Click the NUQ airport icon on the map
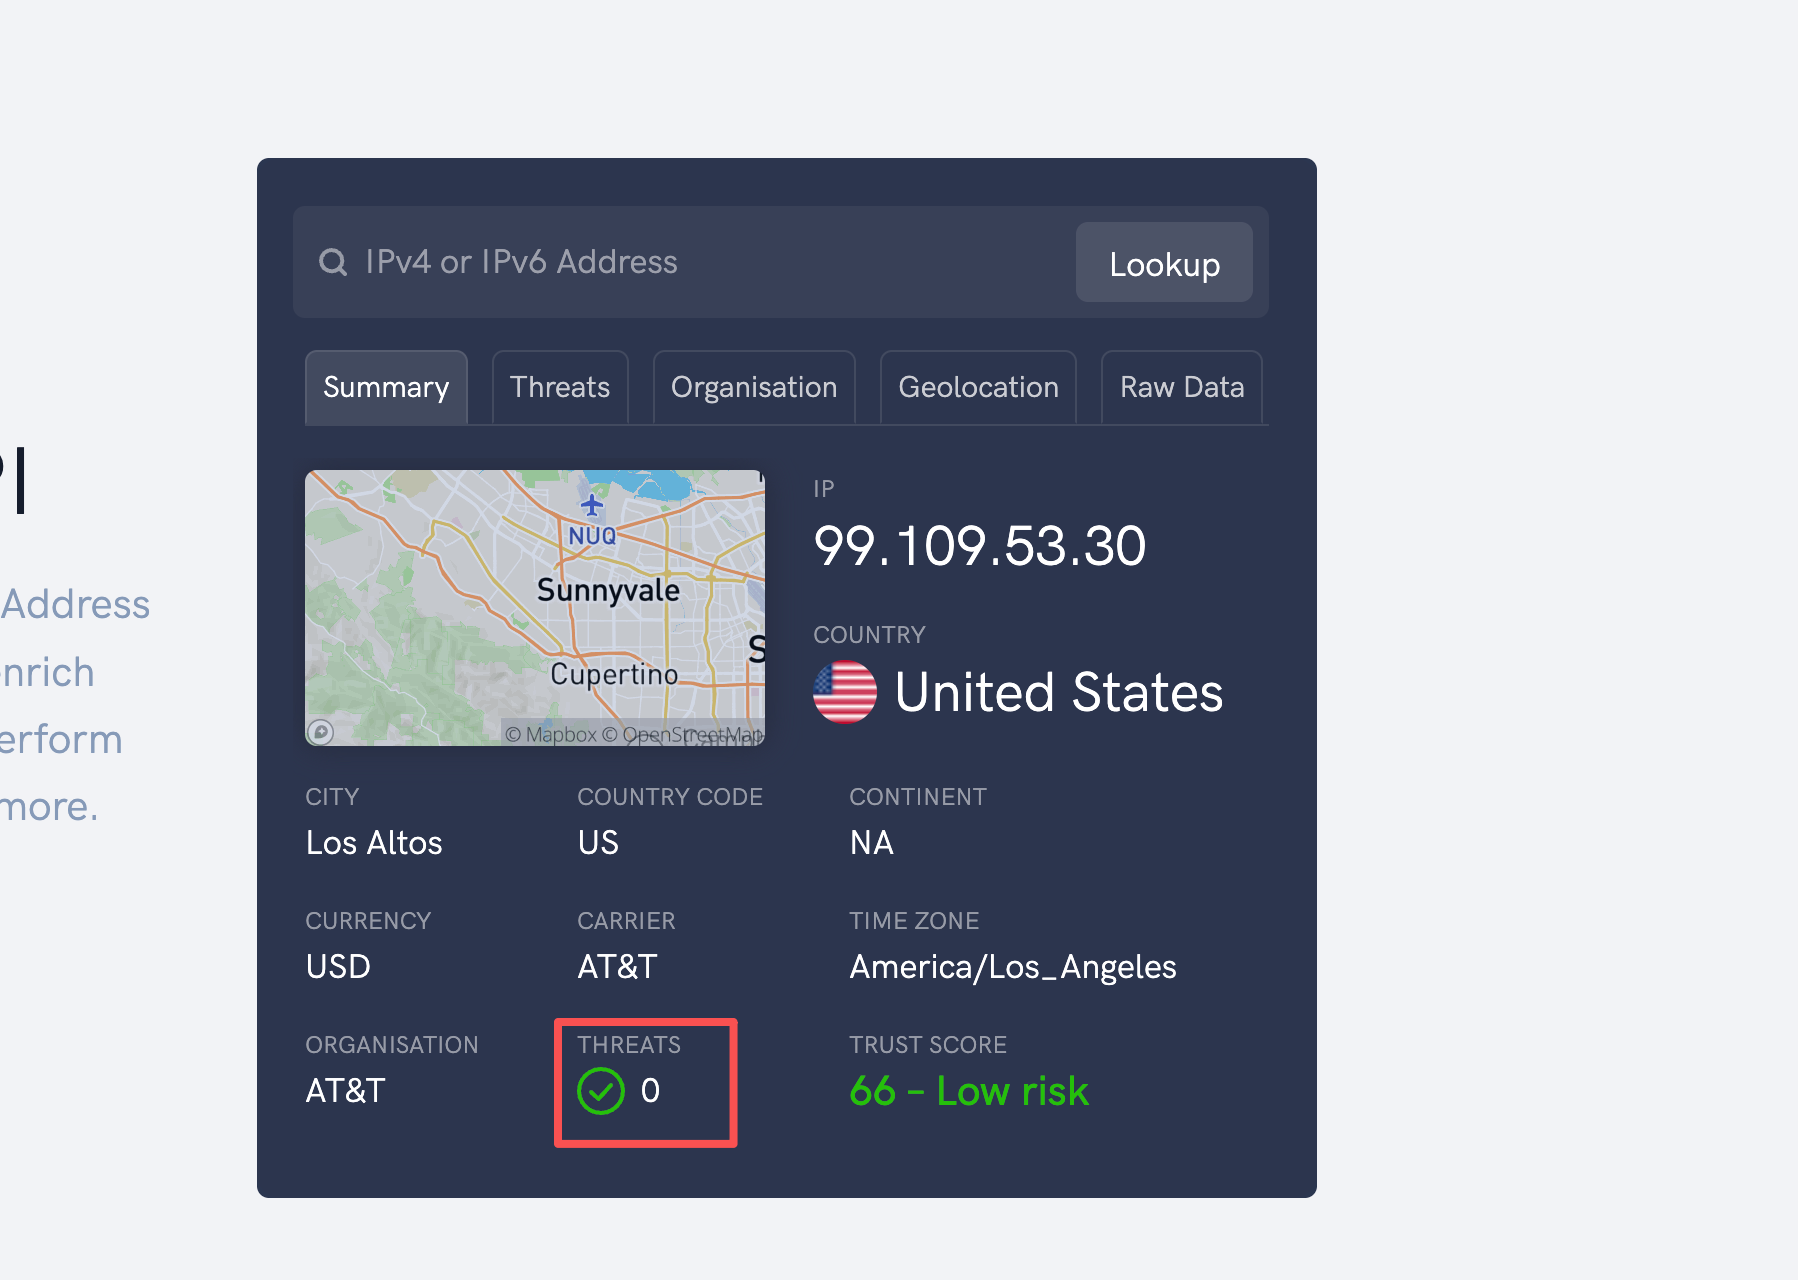 592,505
